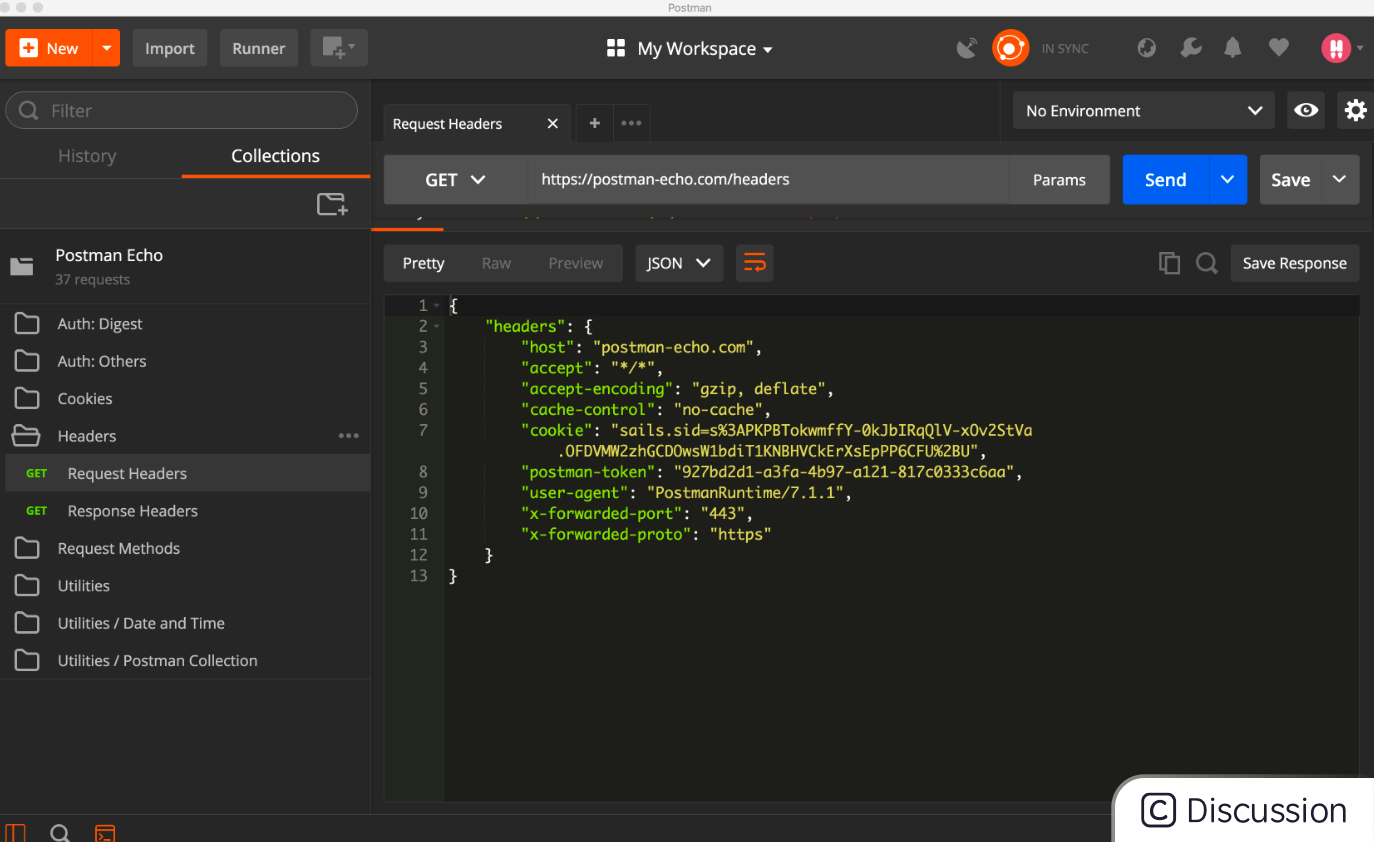
Task: Close the Request Headers tab
Action: coord(553,124)
